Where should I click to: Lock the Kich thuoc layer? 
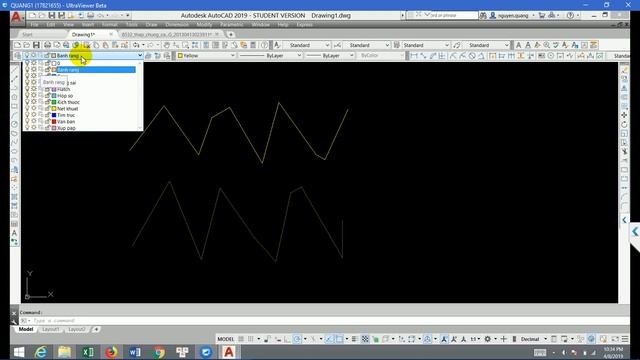(x=47, y=102)
